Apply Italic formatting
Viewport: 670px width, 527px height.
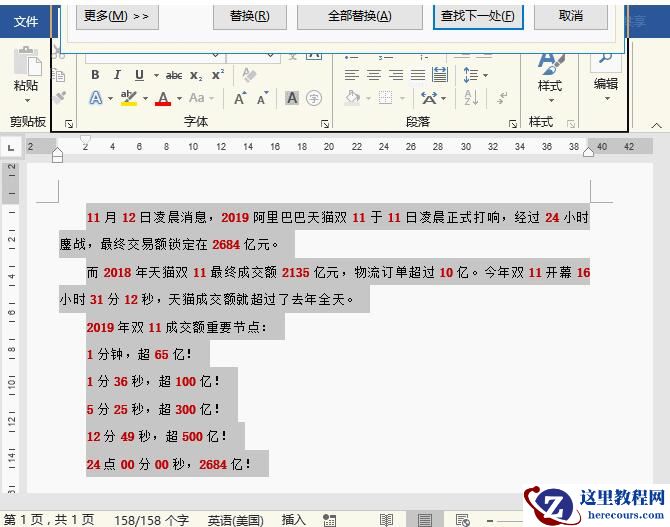click(117, 75)
